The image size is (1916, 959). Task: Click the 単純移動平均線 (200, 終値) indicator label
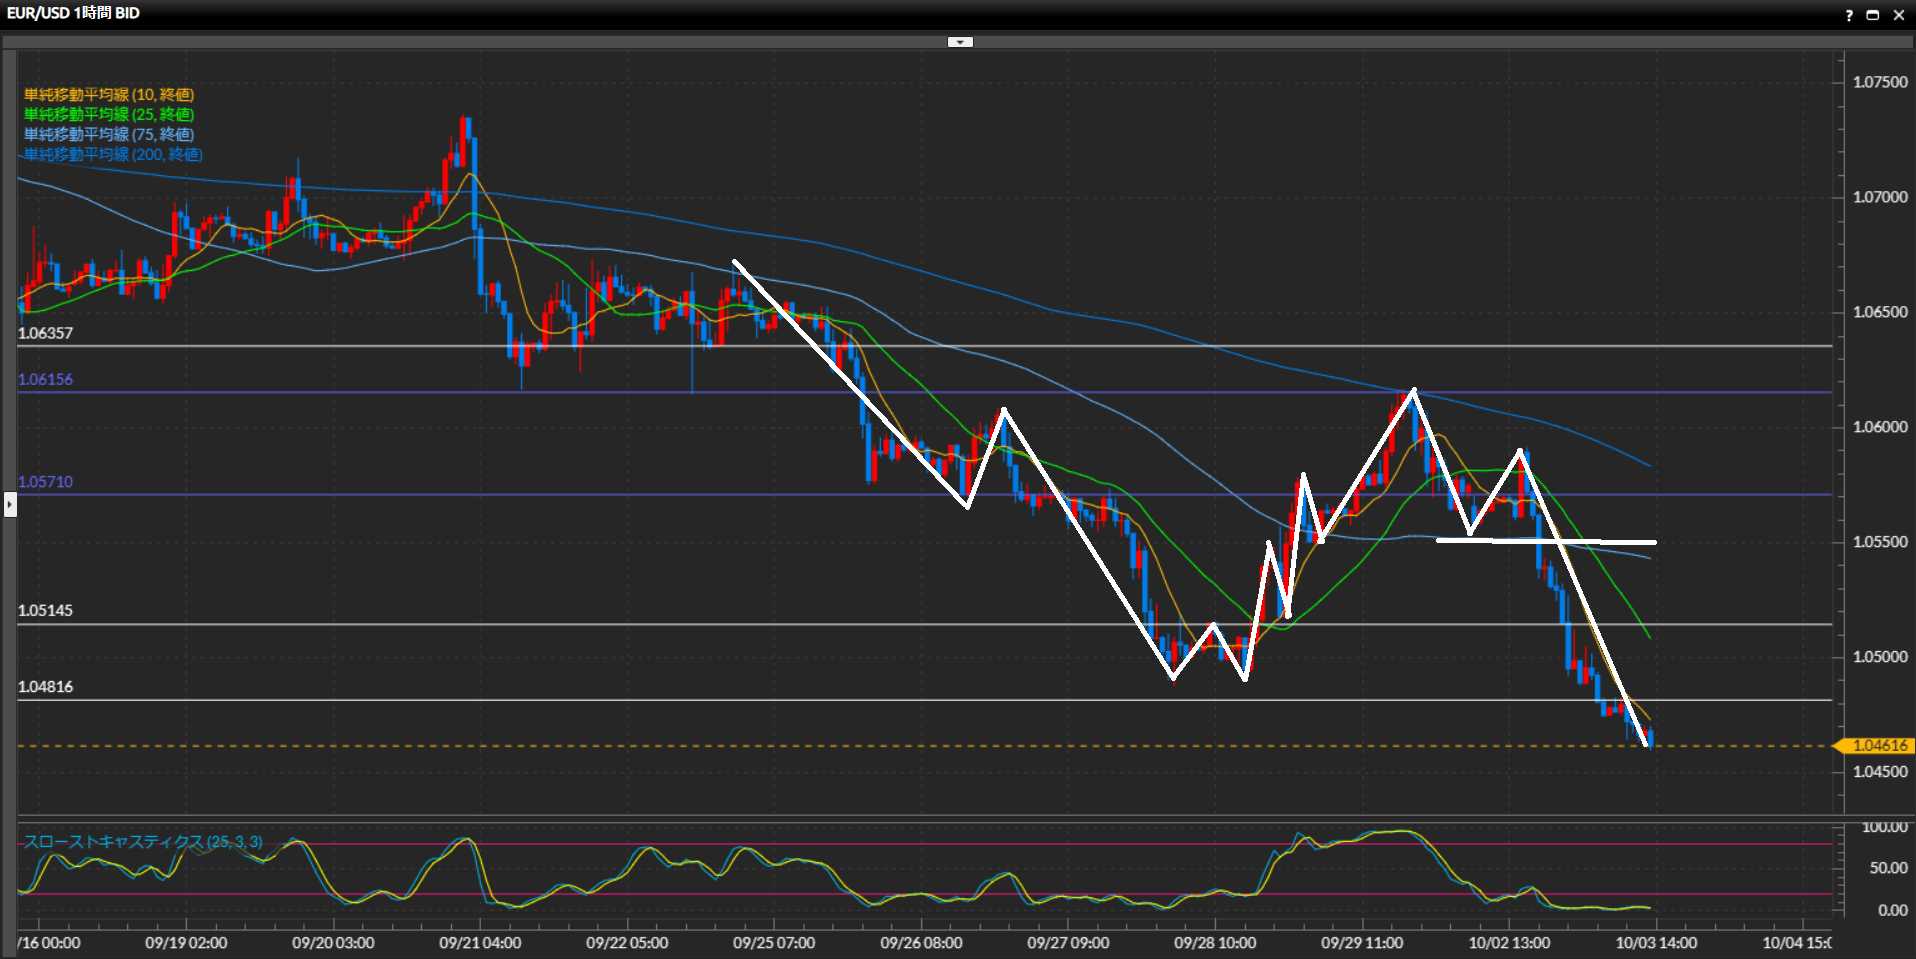[x=113, y=154]
